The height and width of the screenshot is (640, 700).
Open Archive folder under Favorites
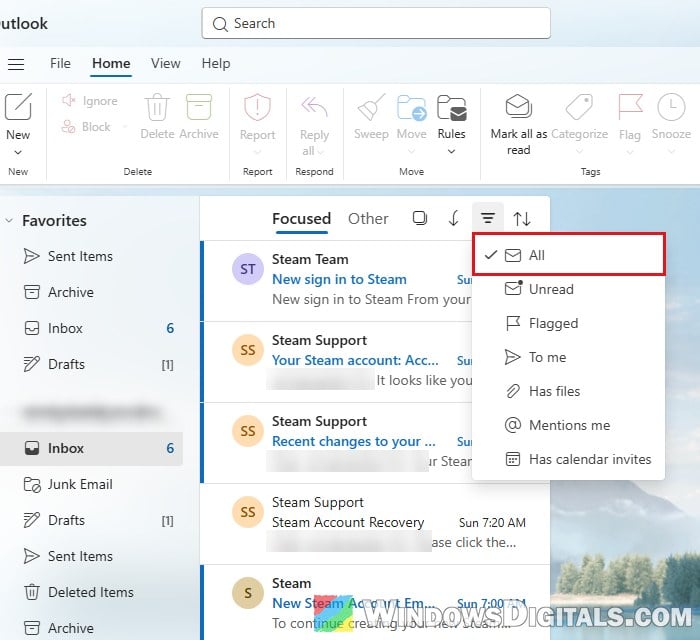click(91, 292)
